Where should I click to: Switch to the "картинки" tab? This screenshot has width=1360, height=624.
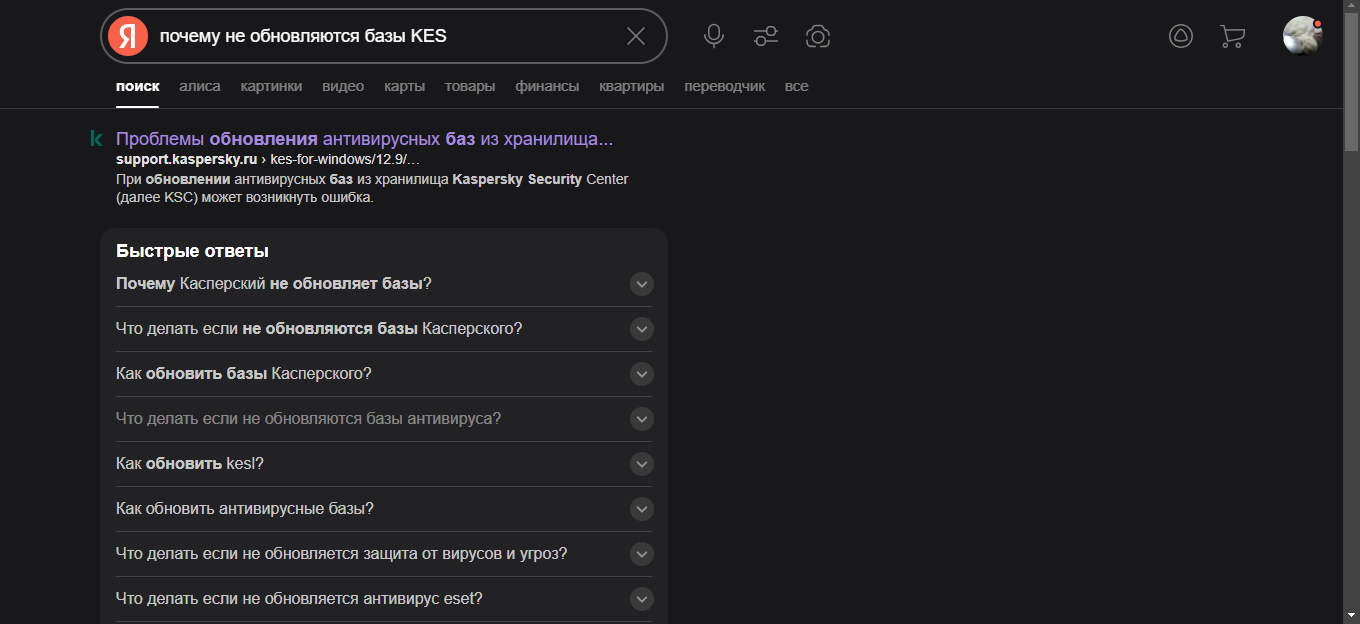click(271, 86)
